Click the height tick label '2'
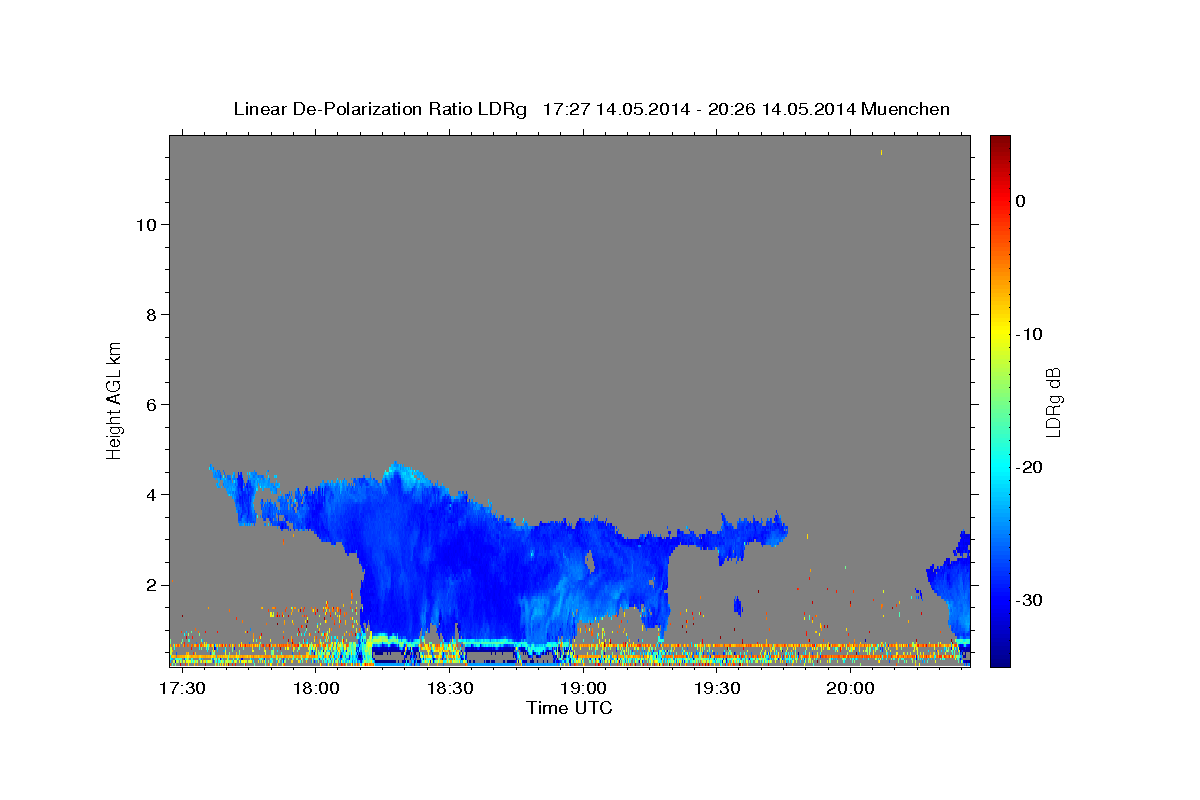The width and height of the screenshot is (1200, 800). [150, 584]
